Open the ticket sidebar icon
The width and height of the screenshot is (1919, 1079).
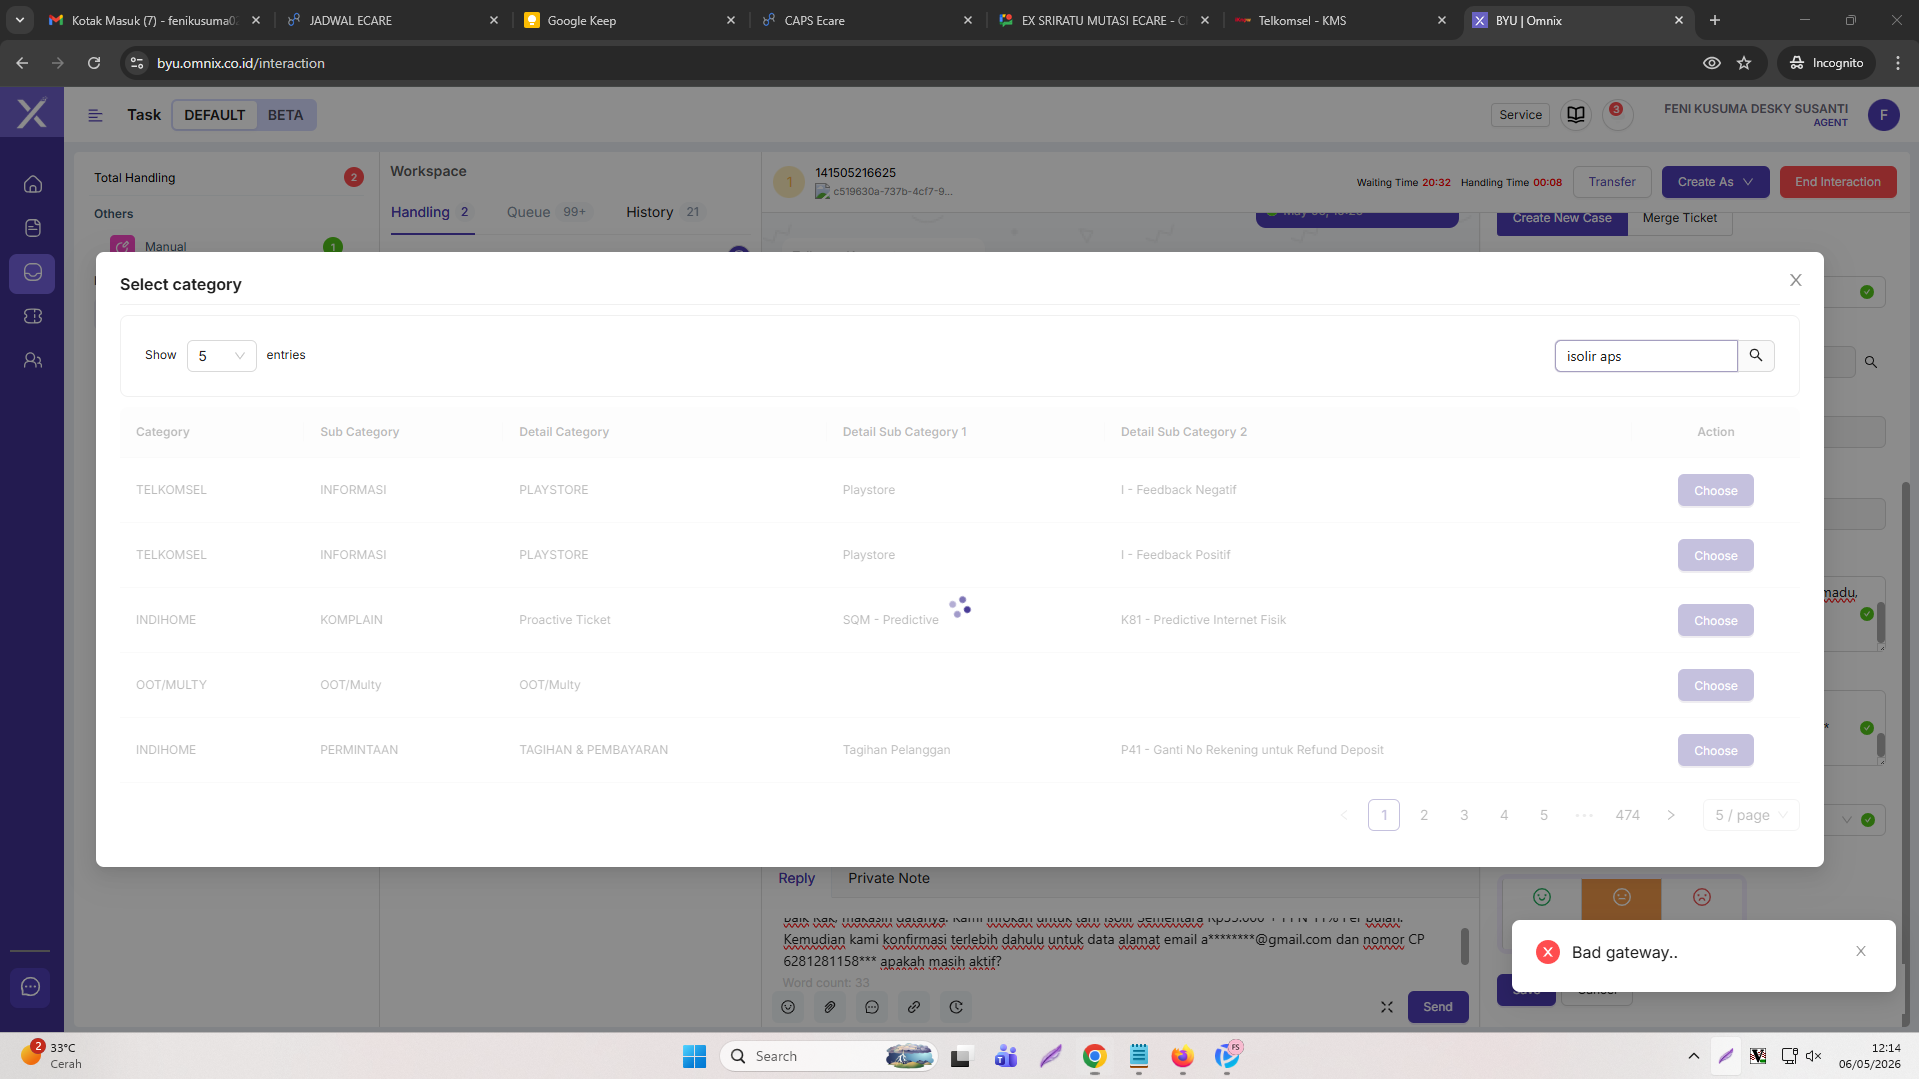coord(32,316)
